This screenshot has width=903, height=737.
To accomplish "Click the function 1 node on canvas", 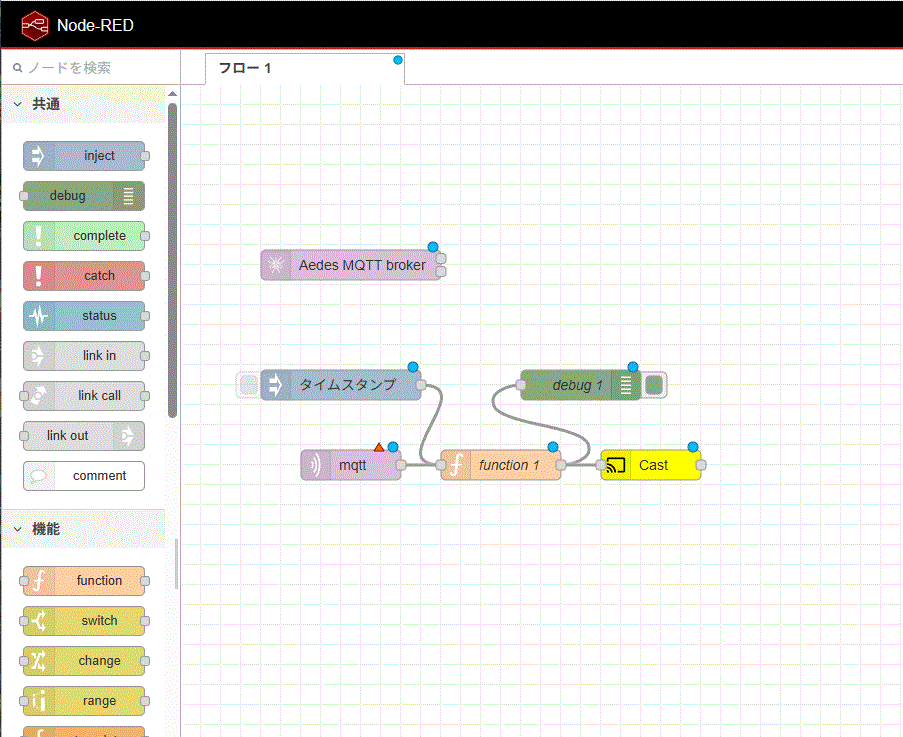I will 502,465.
